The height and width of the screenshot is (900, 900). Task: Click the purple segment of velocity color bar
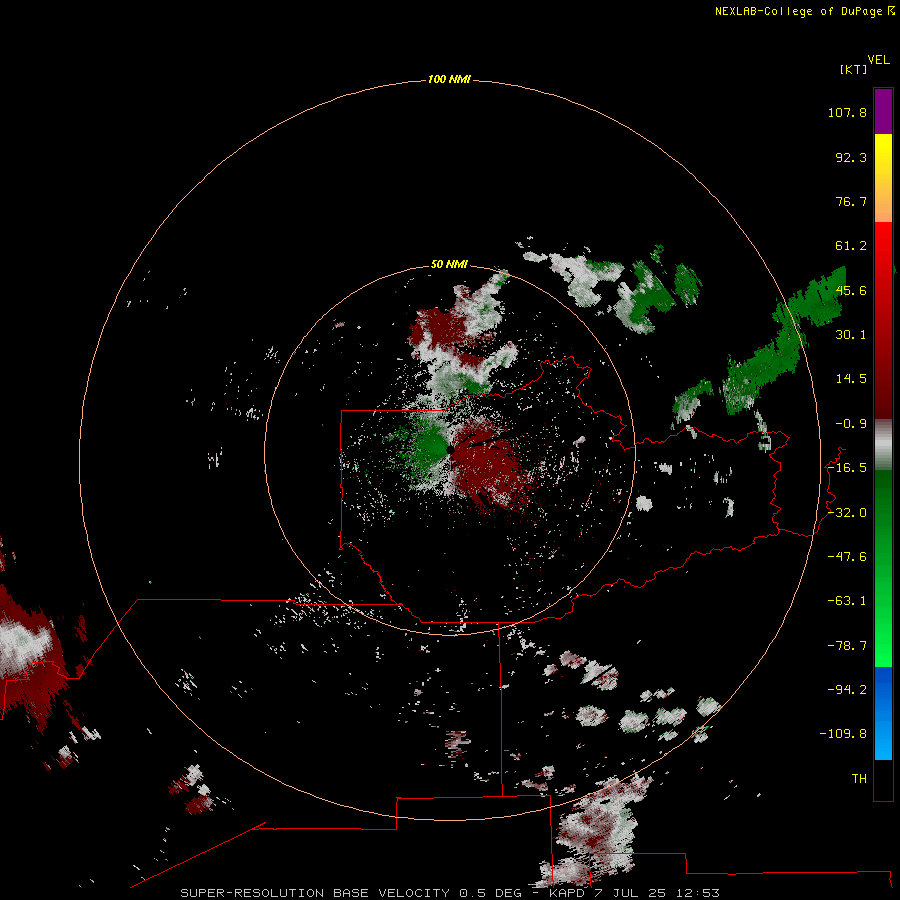(883, 111)
